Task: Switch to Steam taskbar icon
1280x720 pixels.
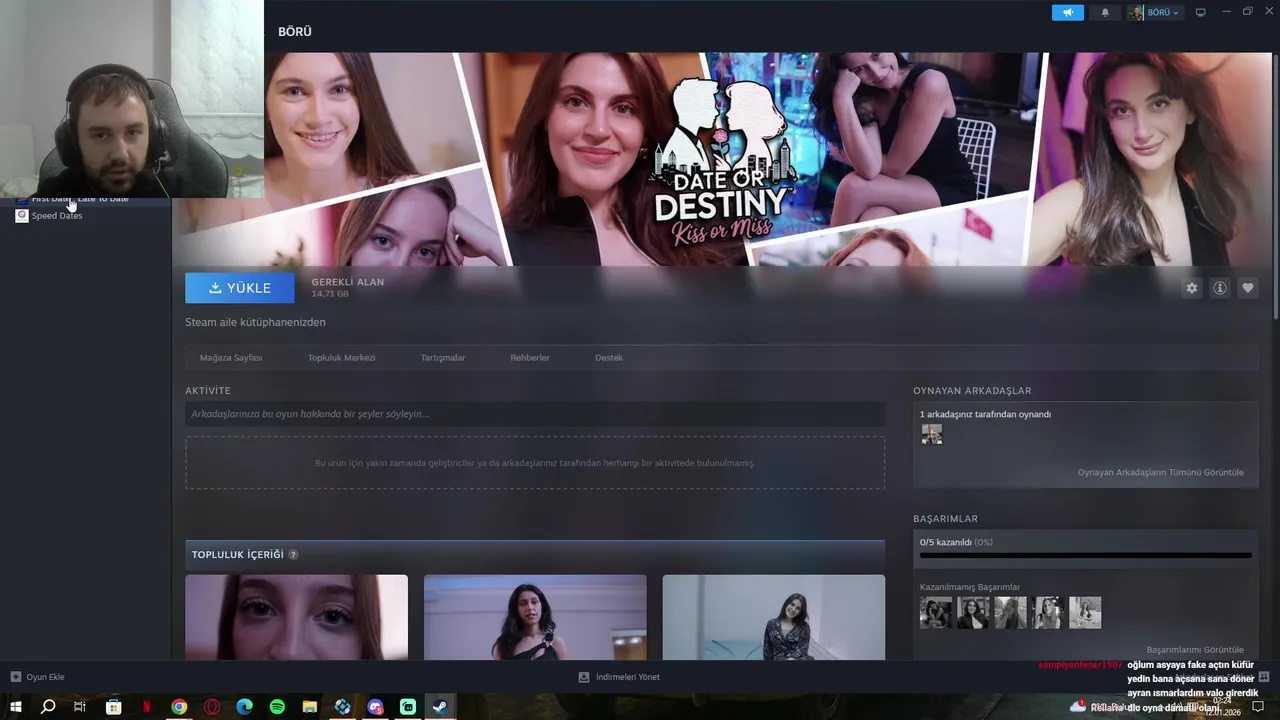Action: [x=440, y=707]
